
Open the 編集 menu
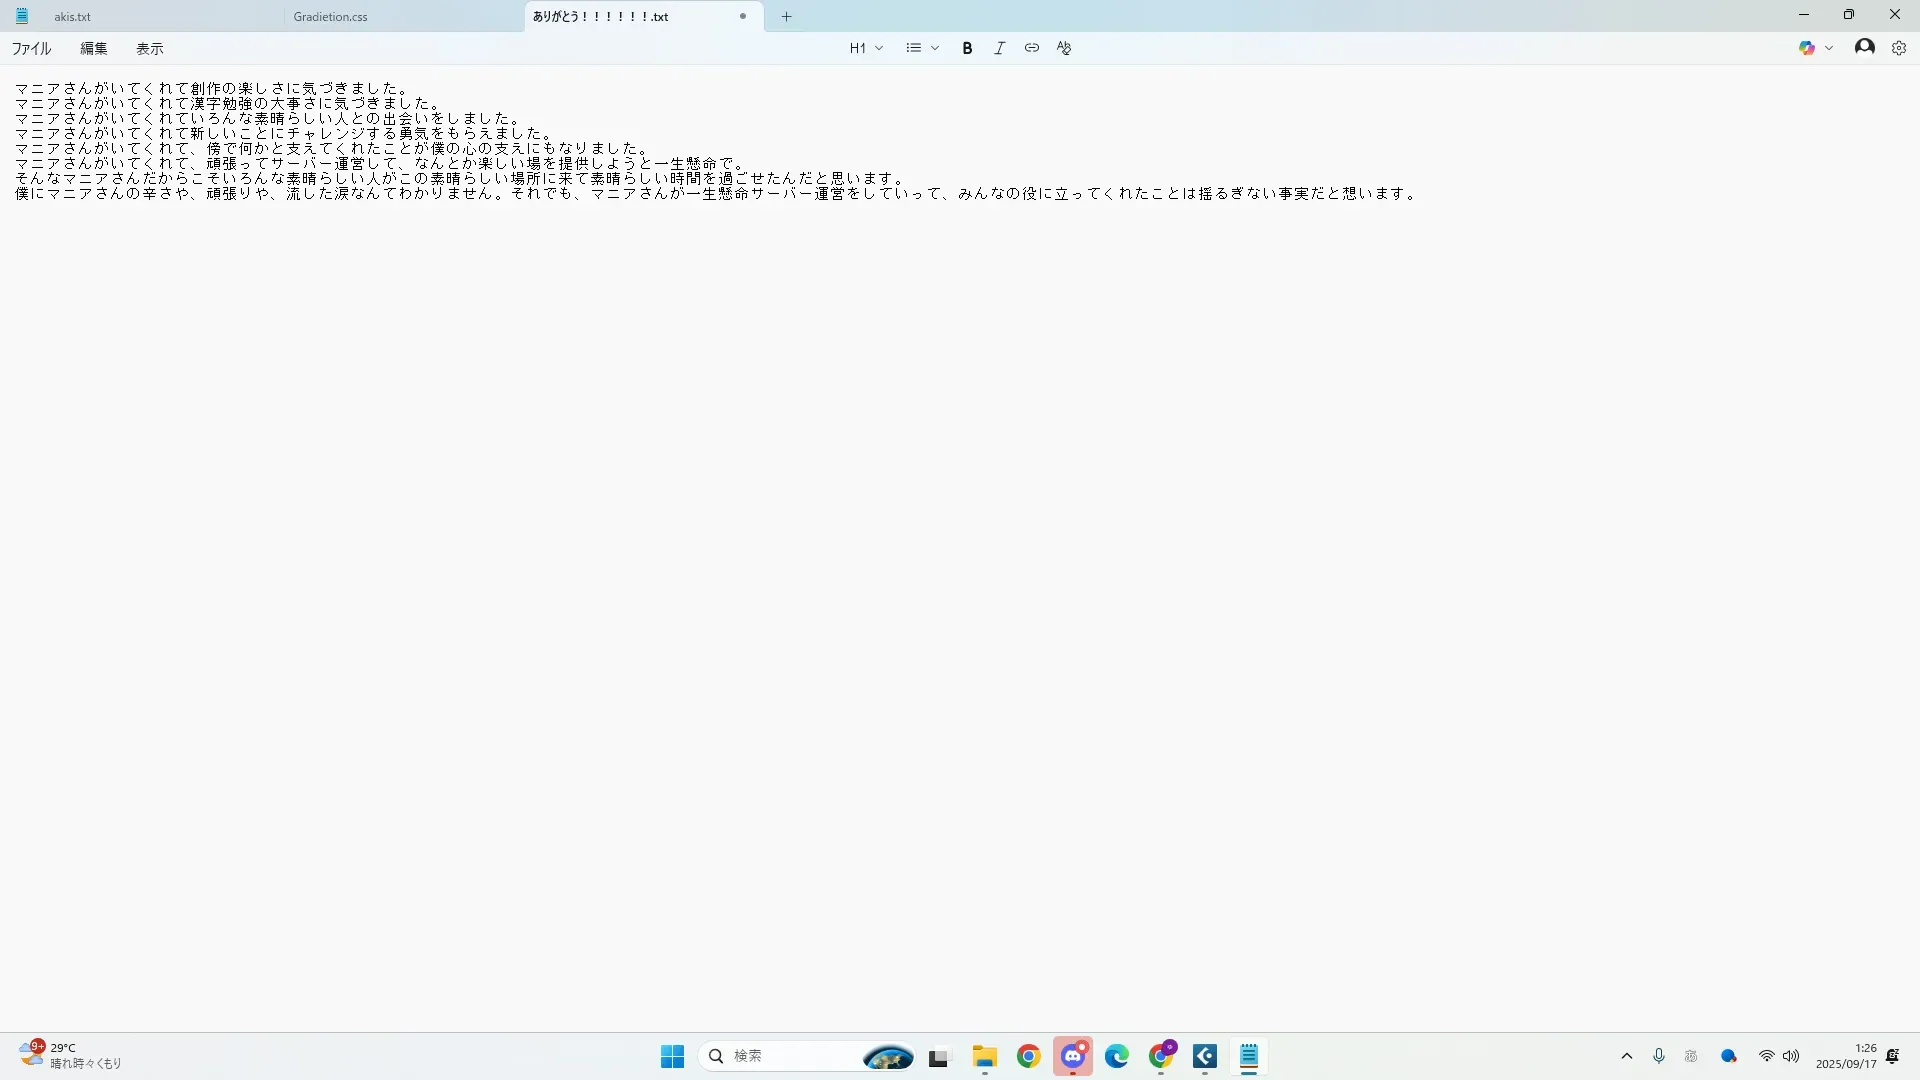pos(93,48)
